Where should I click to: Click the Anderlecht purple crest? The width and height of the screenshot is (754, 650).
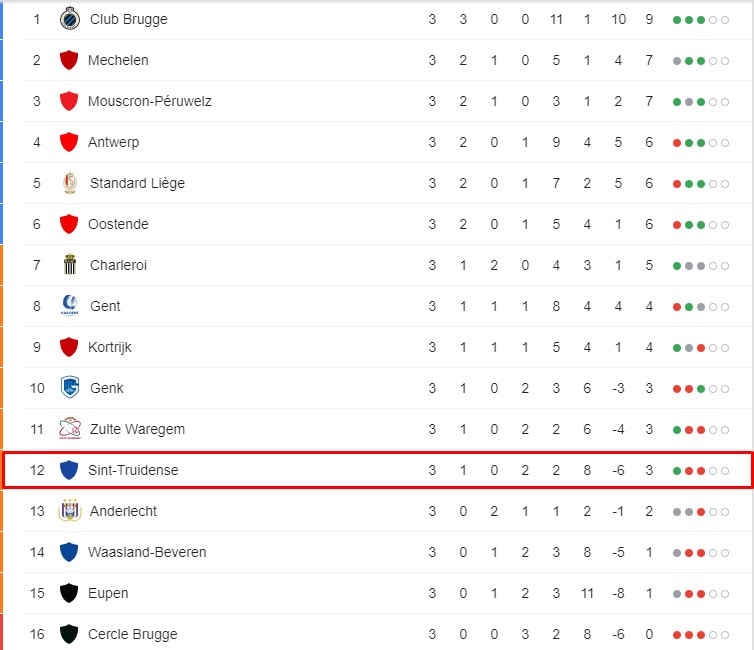tap(70, 511)
